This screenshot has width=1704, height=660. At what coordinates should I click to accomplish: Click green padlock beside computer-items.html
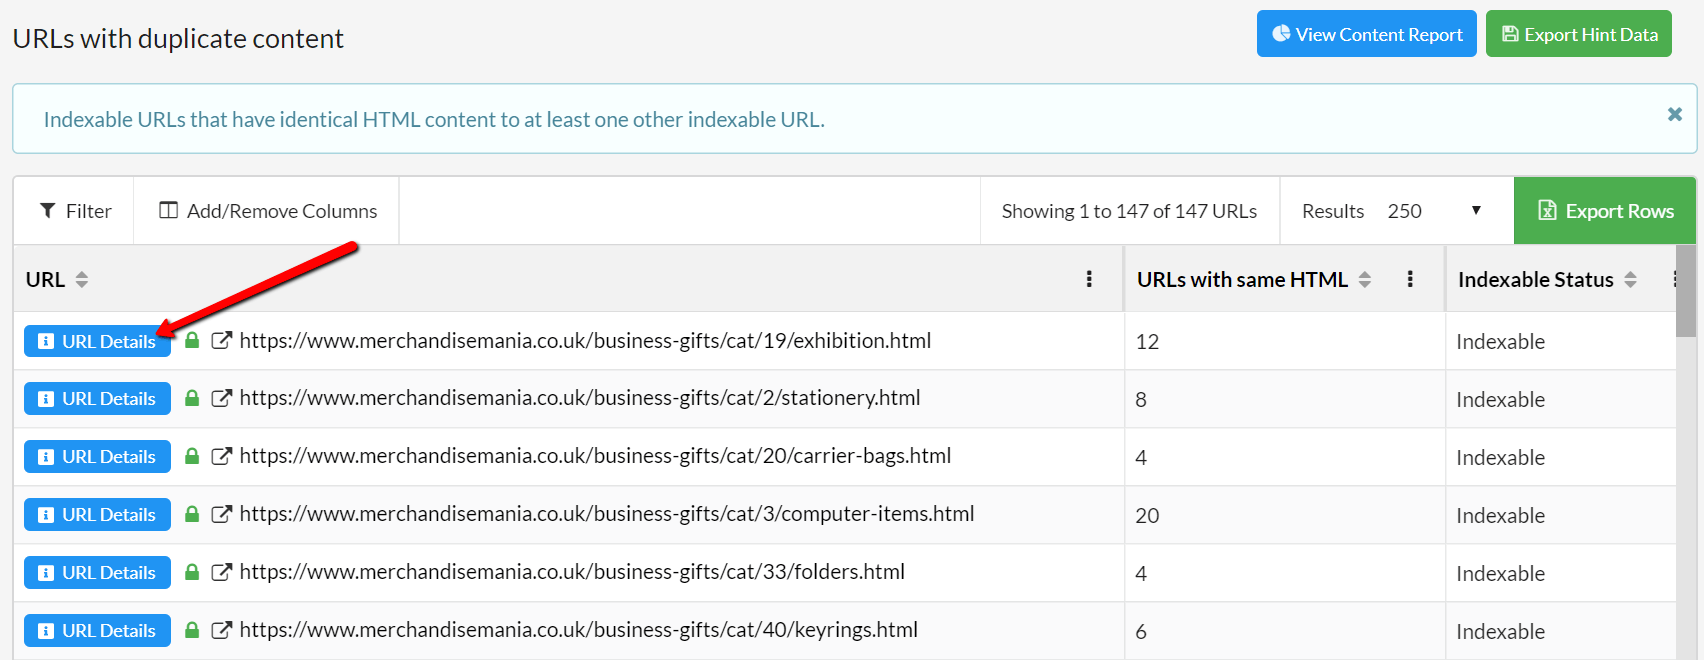click(192, 514)
